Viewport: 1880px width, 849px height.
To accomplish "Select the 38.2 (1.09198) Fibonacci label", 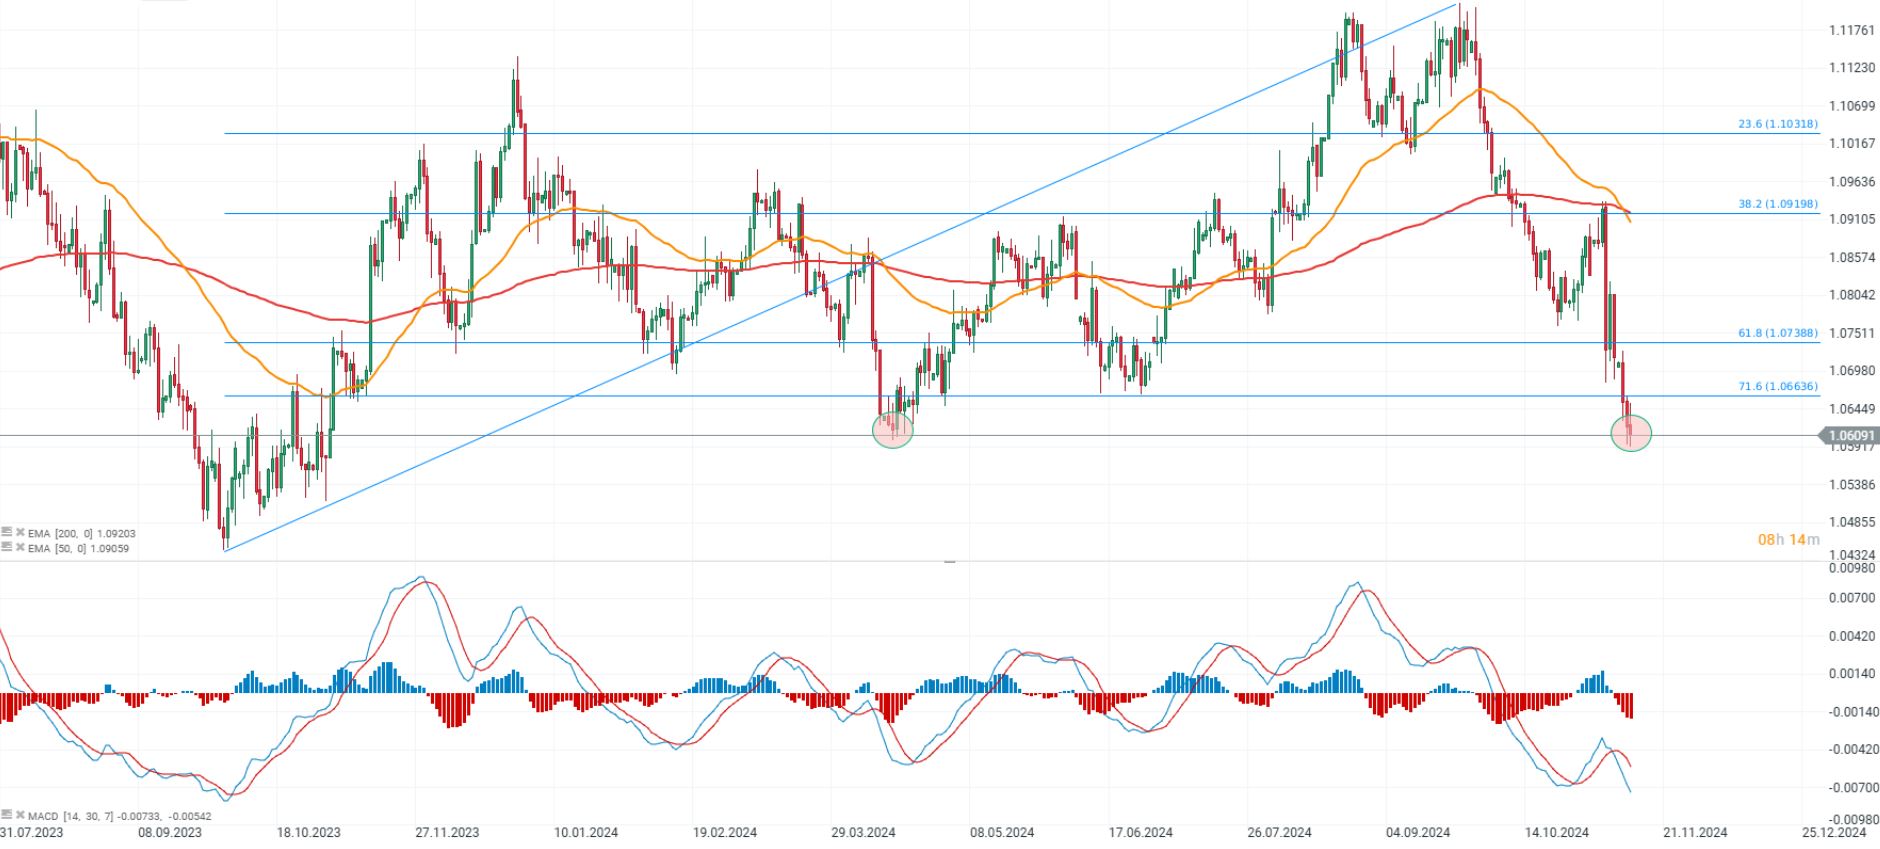I will [x=1778, y=204].
